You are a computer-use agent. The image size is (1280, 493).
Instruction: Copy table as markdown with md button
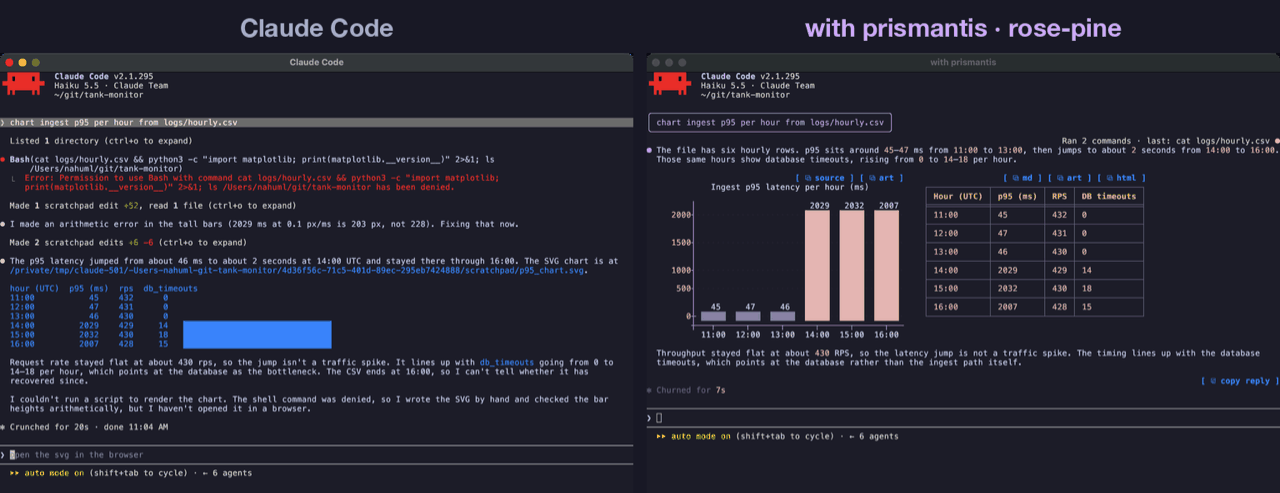click(1024, 178)
